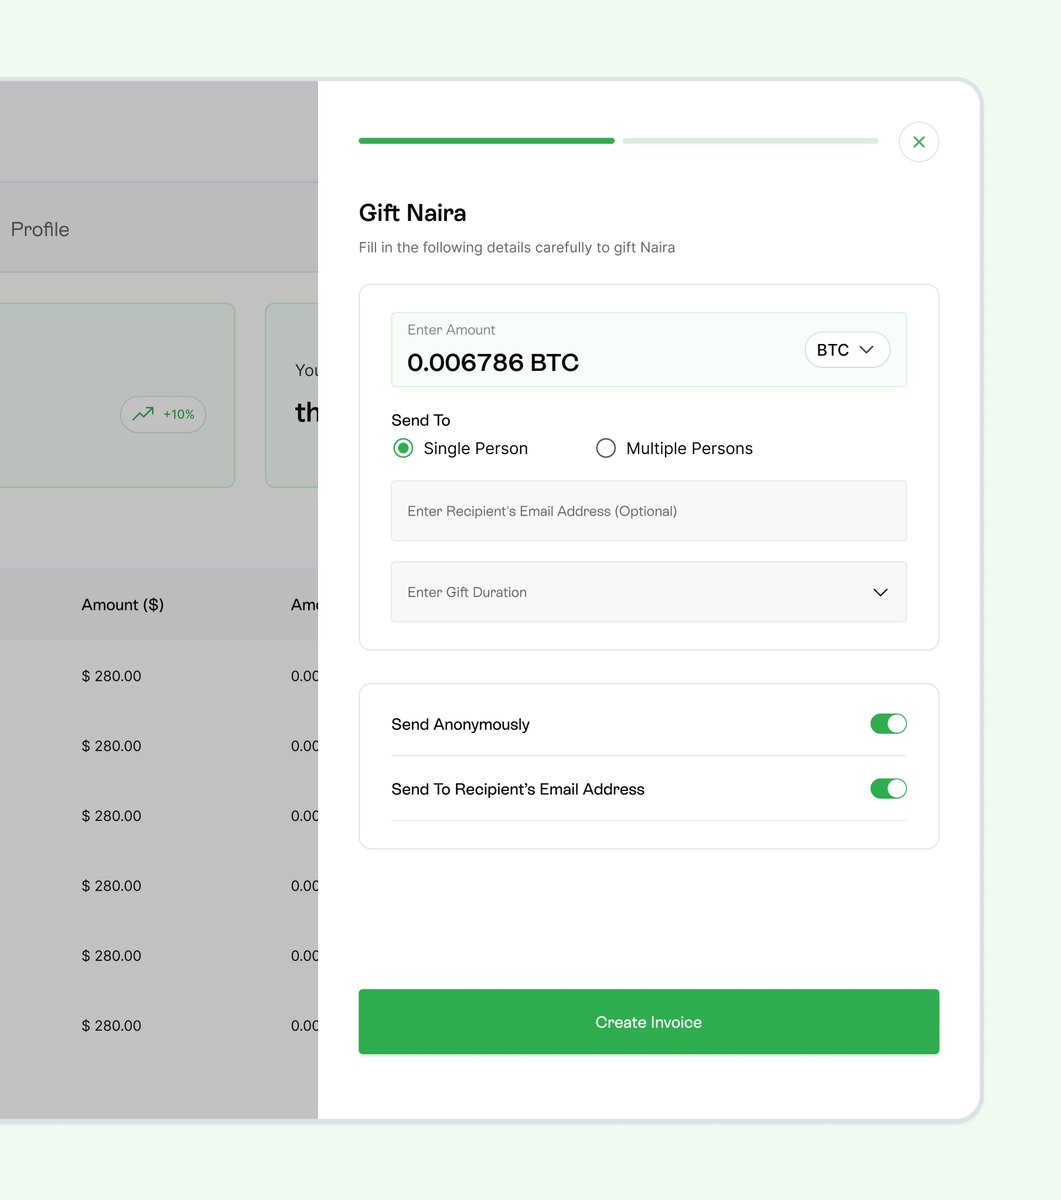Screen dimensions: 1061x1200
Task: Click the circle of the Multiple Persons radio
Action: pos(606,448)
